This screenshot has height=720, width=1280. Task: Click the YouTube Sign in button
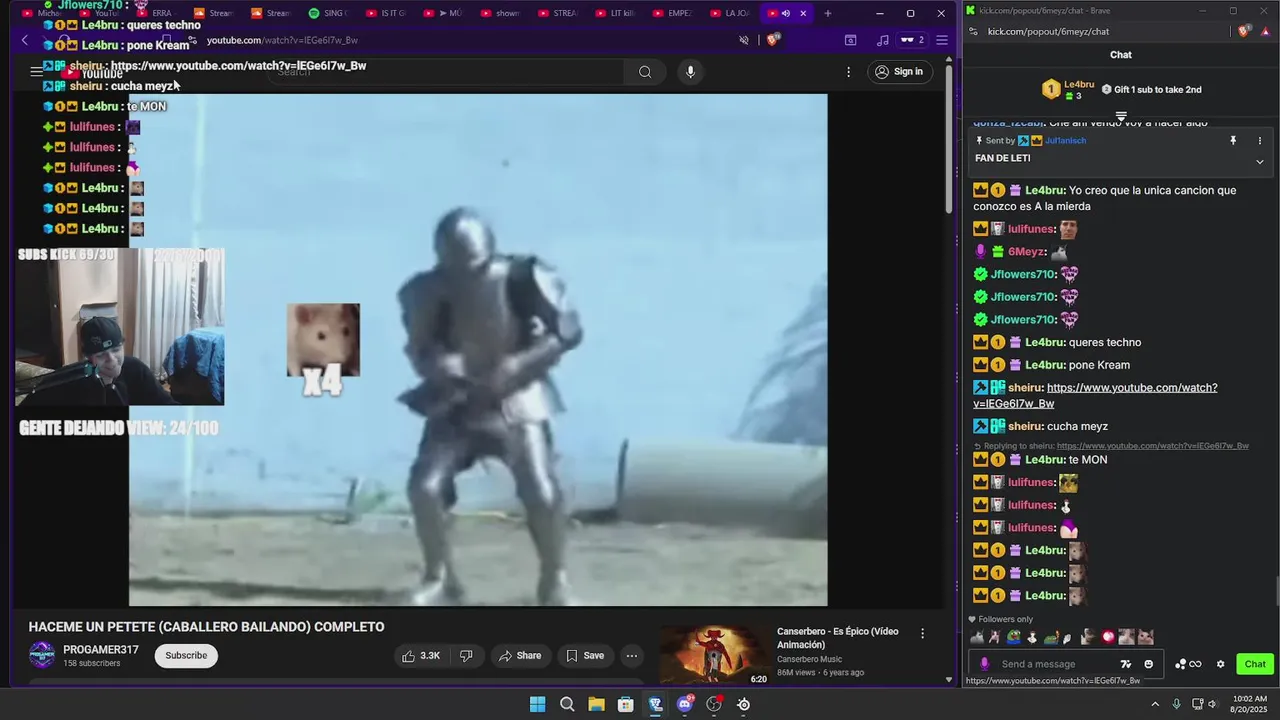pos(898,71)
